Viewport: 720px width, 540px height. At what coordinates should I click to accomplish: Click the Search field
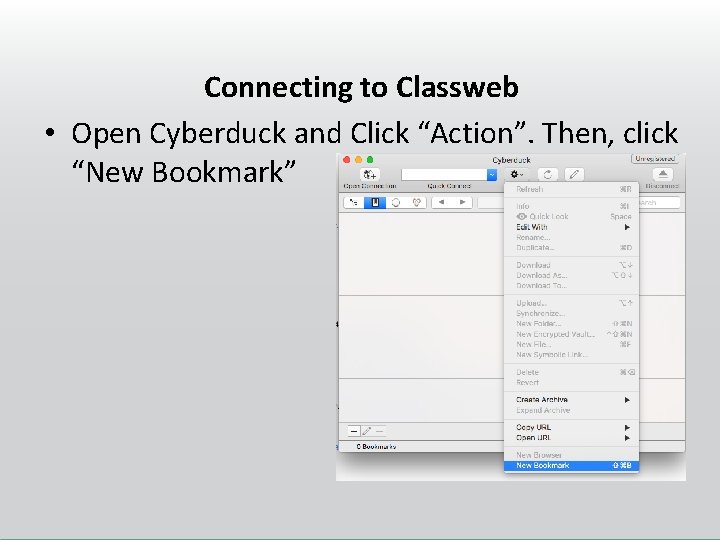(659, 202)
